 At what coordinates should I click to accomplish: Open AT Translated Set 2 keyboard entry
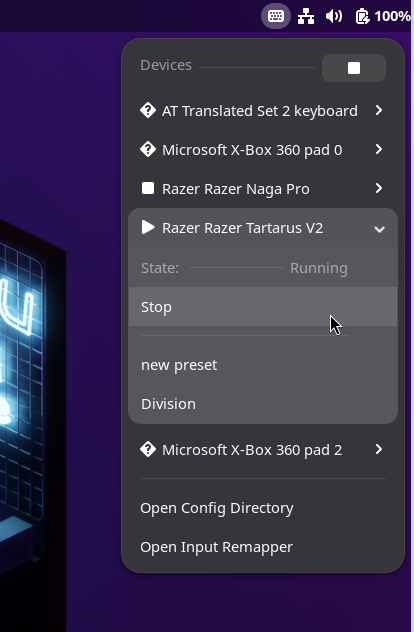coord(263,110)
